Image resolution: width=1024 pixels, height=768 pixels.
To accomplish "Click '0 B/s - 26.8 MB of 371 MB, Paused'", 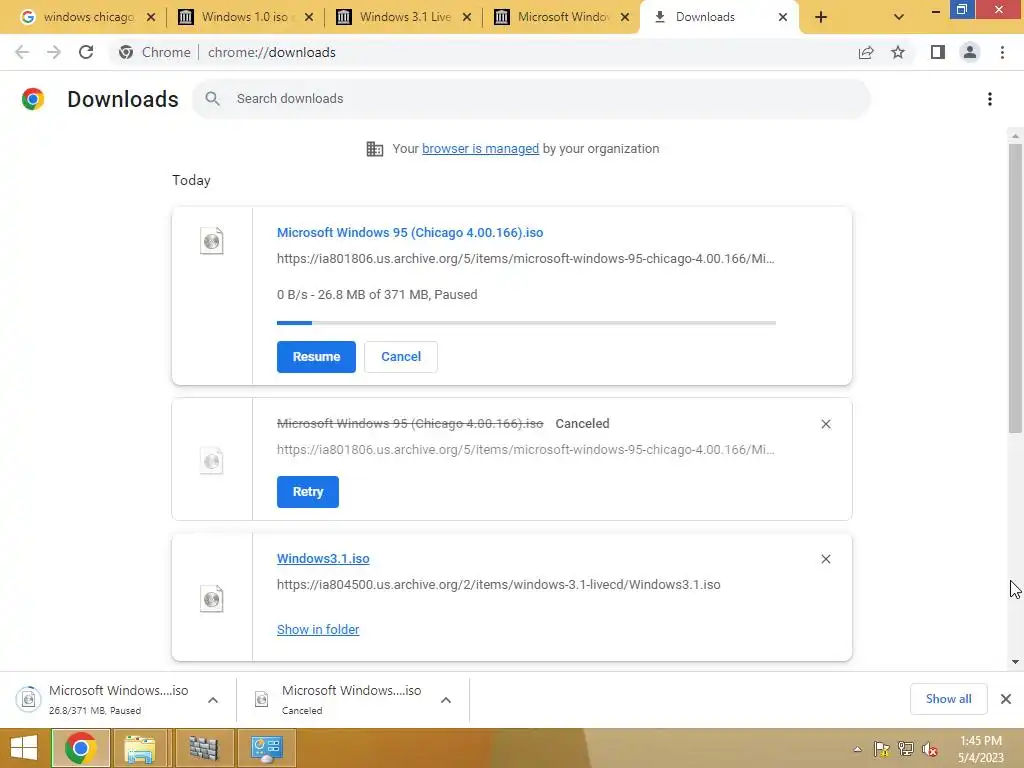I will pyautogui.click(x=377, y=295).
